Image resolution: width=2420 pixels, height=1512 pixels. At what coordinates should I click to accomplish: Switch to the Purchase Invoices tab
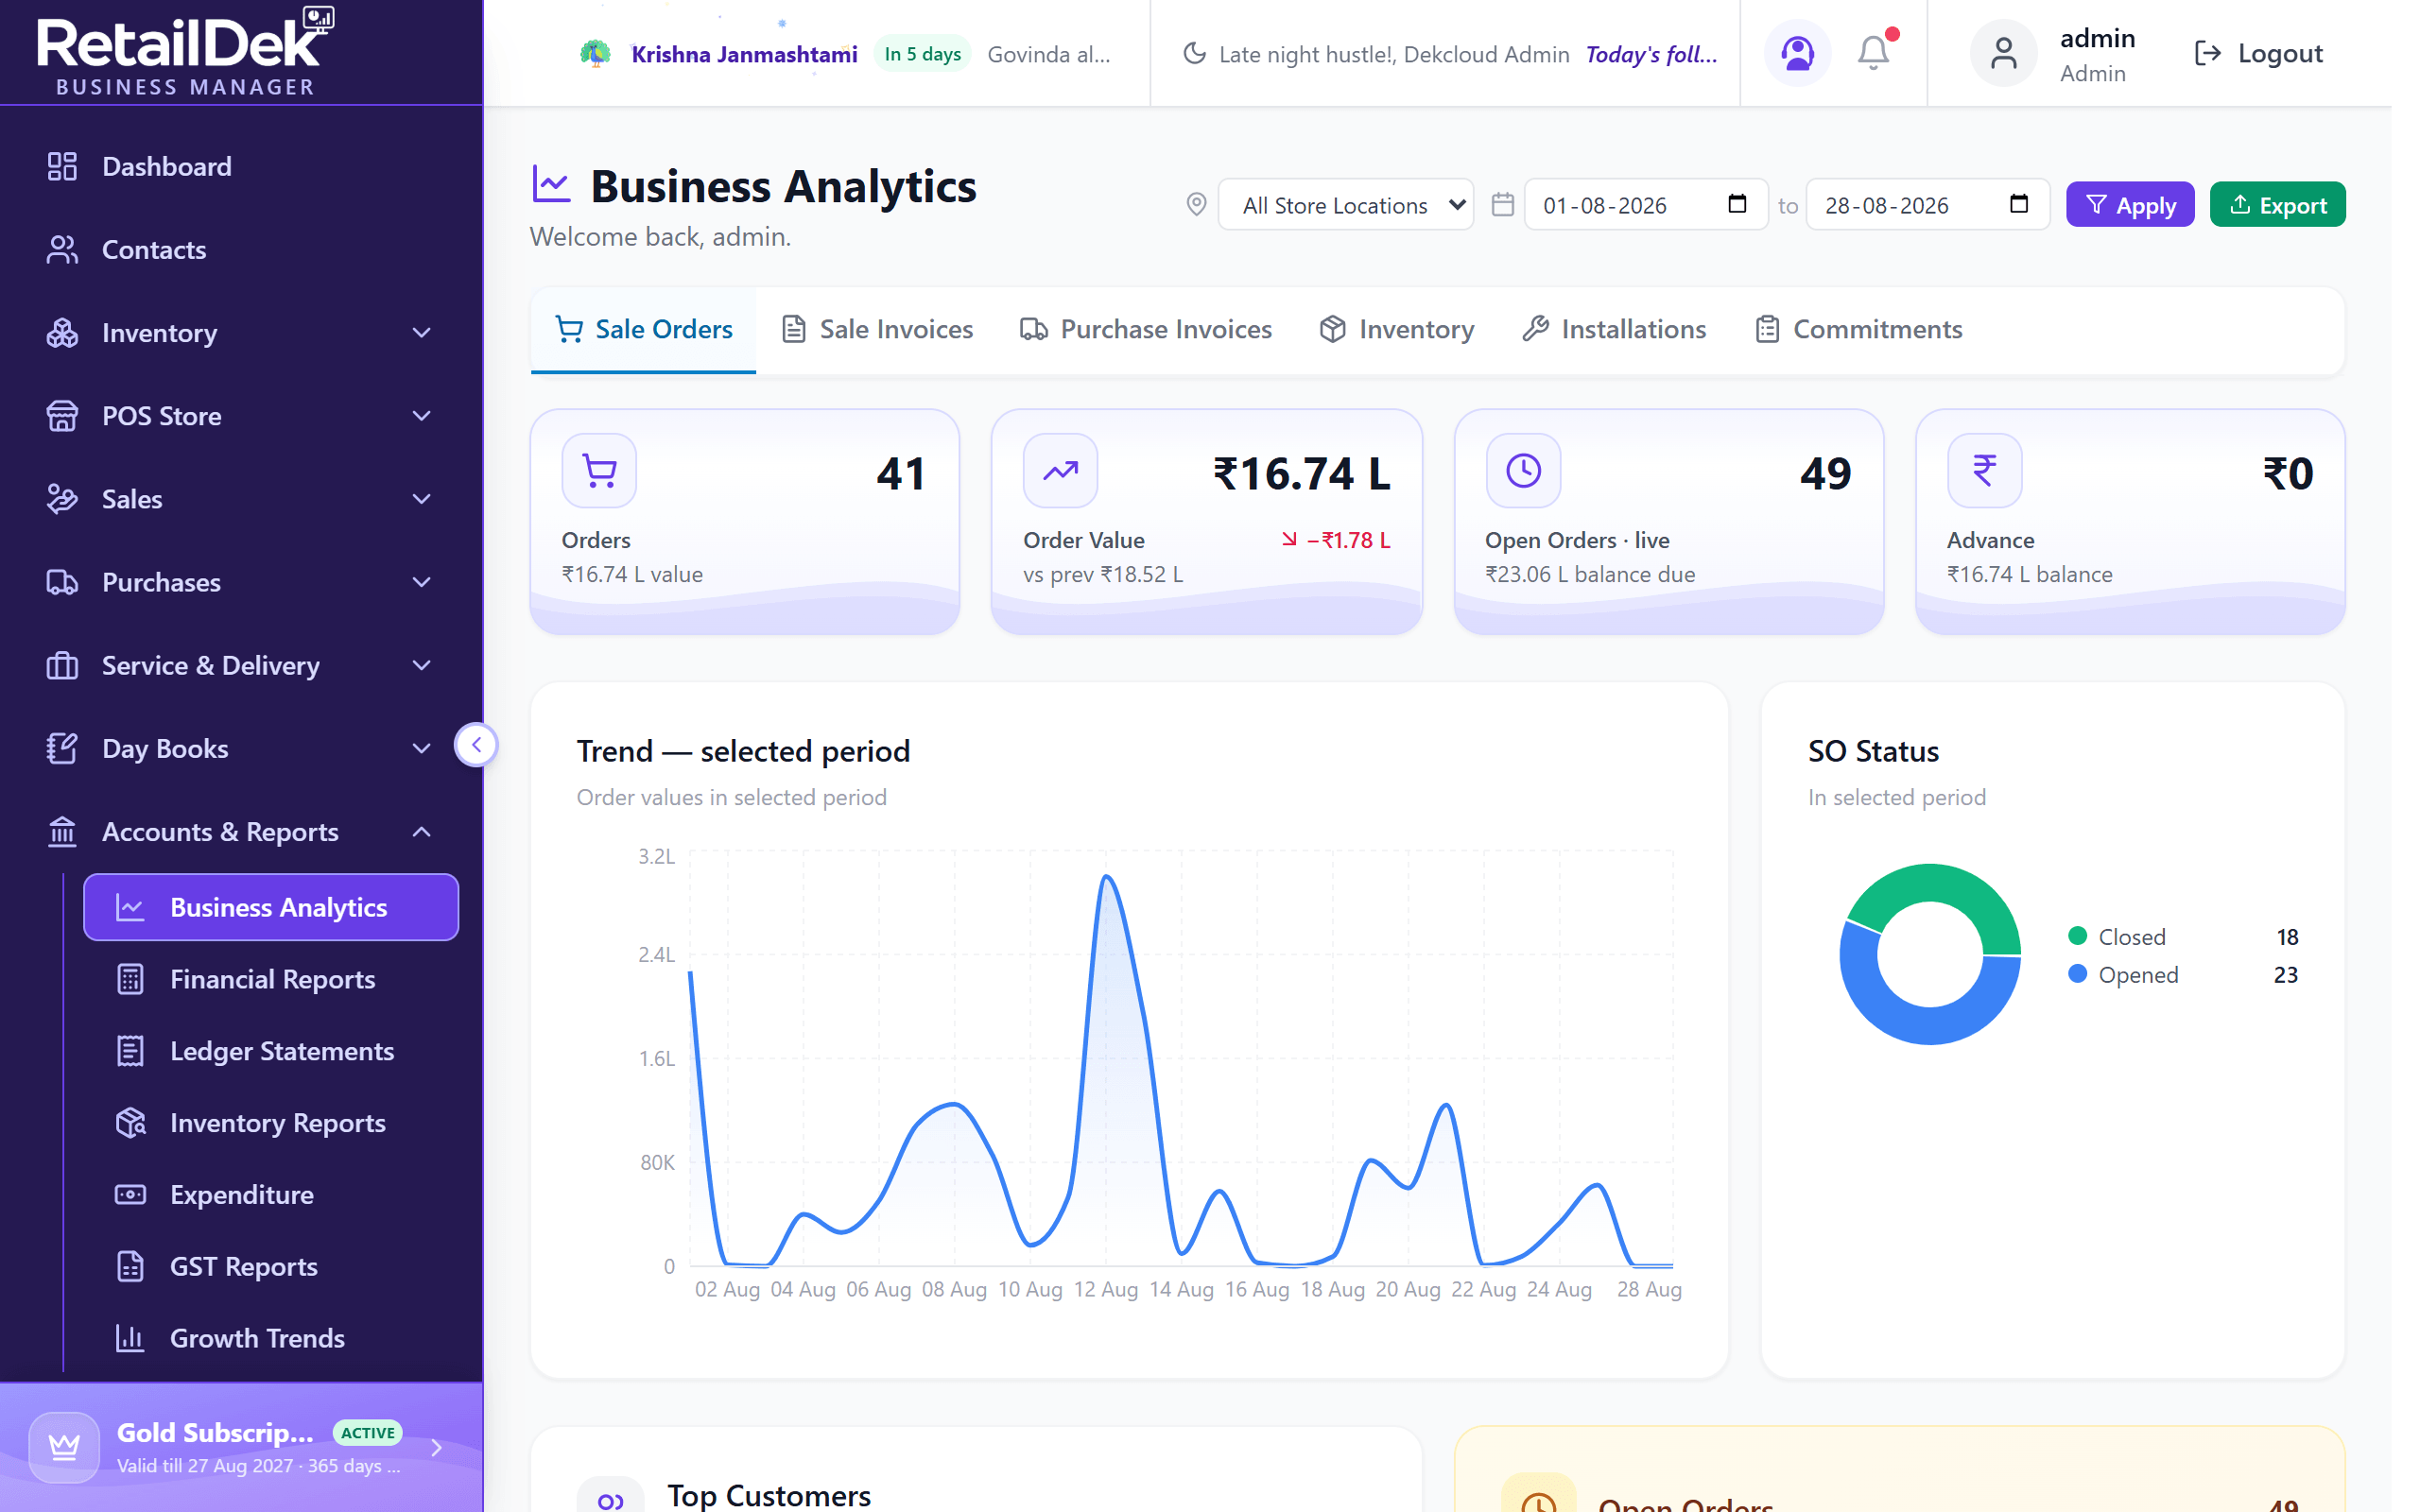[1146, 329]
